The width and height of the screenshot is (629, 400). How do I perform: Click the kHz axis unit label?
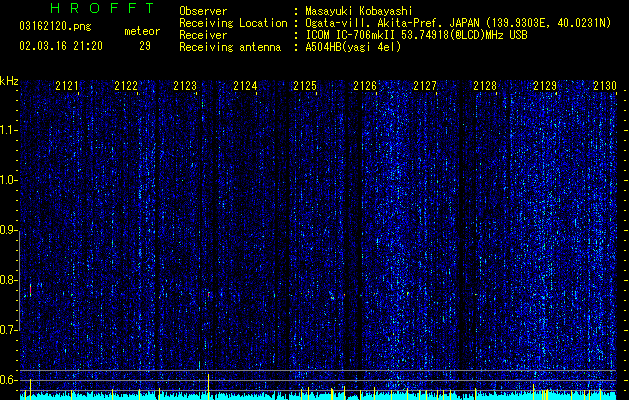point(9,81)
